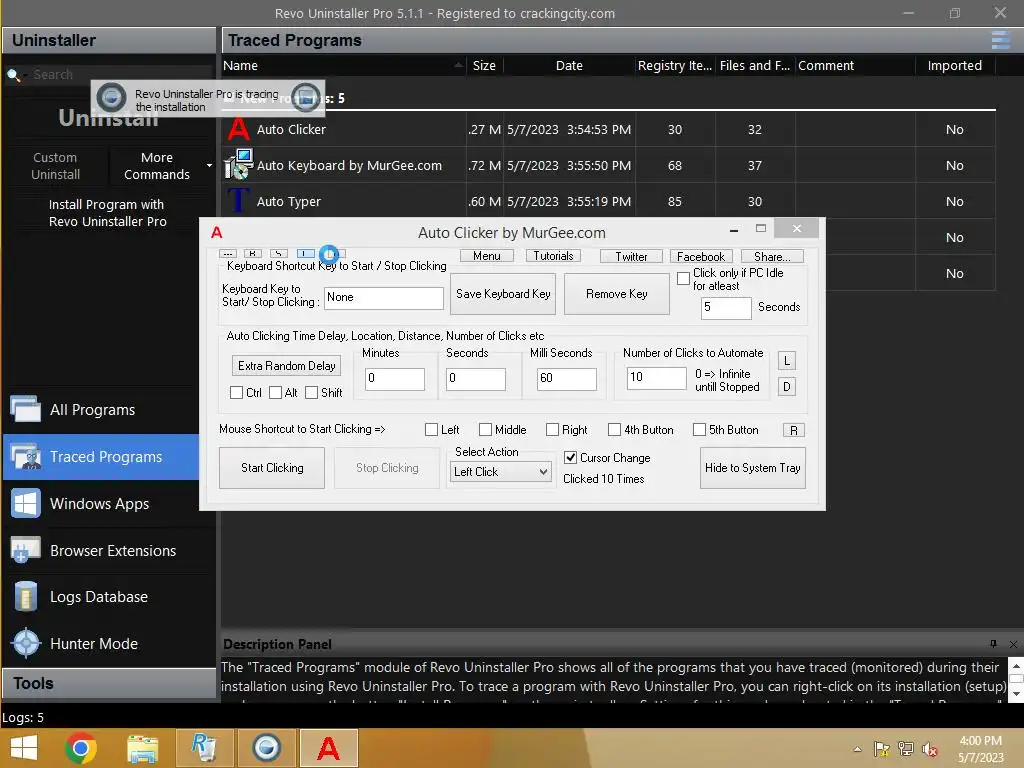Open the Windows Start button
The image size is (1024, 768).
(24, 748)
